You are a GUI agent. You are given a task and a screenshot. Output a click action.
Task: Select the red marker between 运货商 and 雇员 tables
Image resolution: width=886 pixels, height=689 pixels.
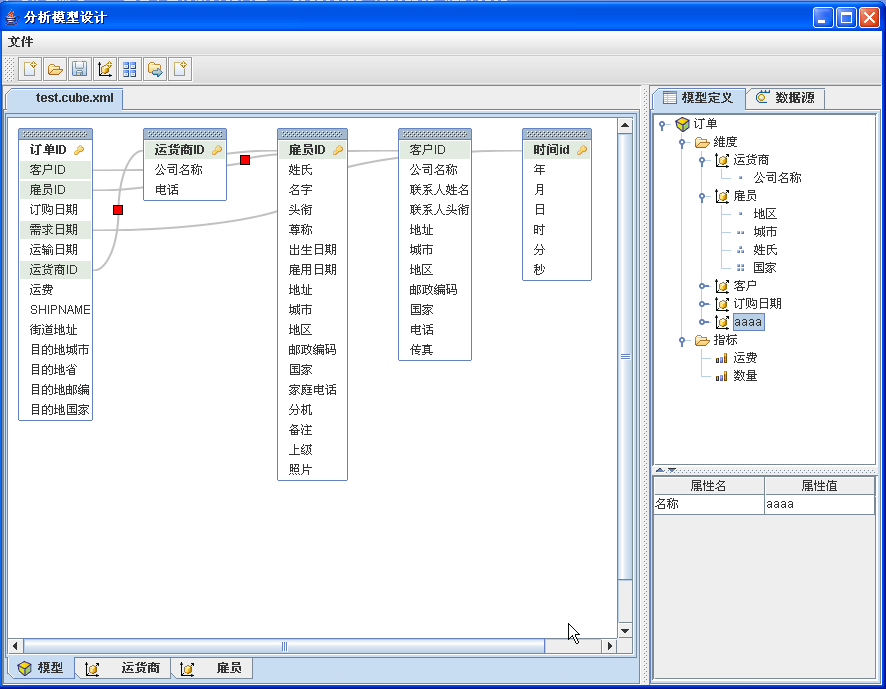[245, 160]
